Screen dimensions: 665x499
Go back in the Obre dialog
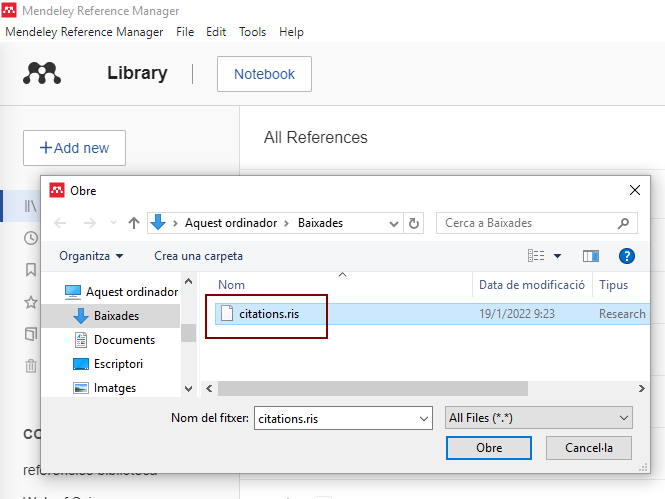[60, 223]
